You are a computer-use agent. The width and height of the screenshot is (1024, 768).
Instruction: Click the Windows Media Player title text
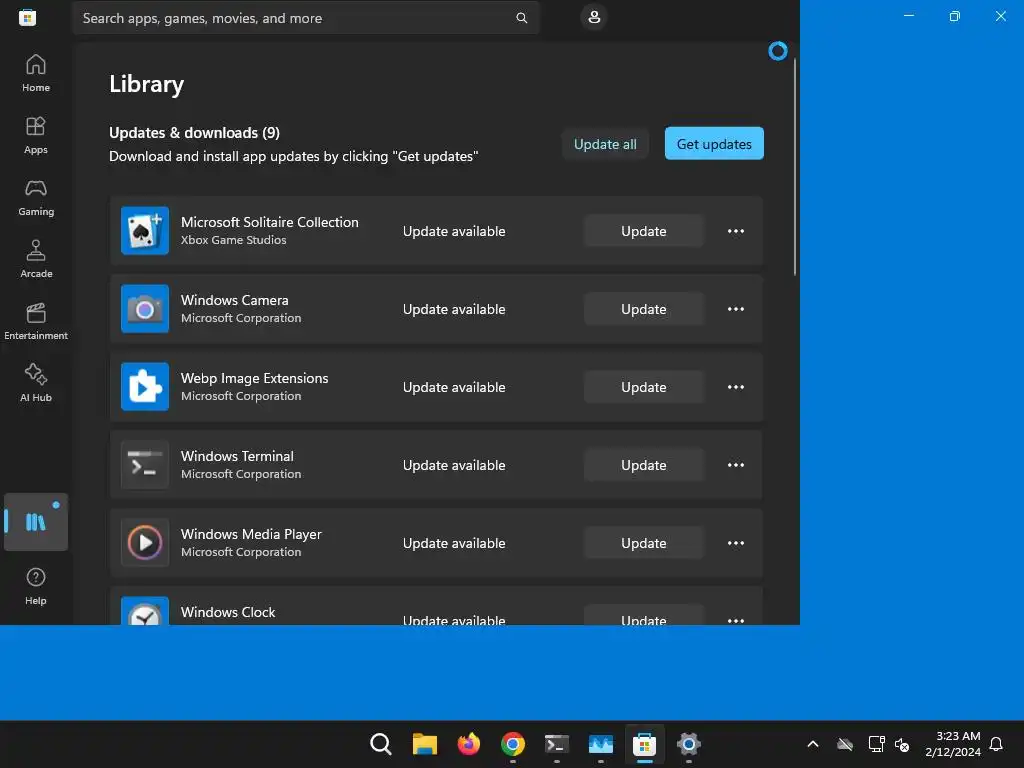tap(251, 534)
